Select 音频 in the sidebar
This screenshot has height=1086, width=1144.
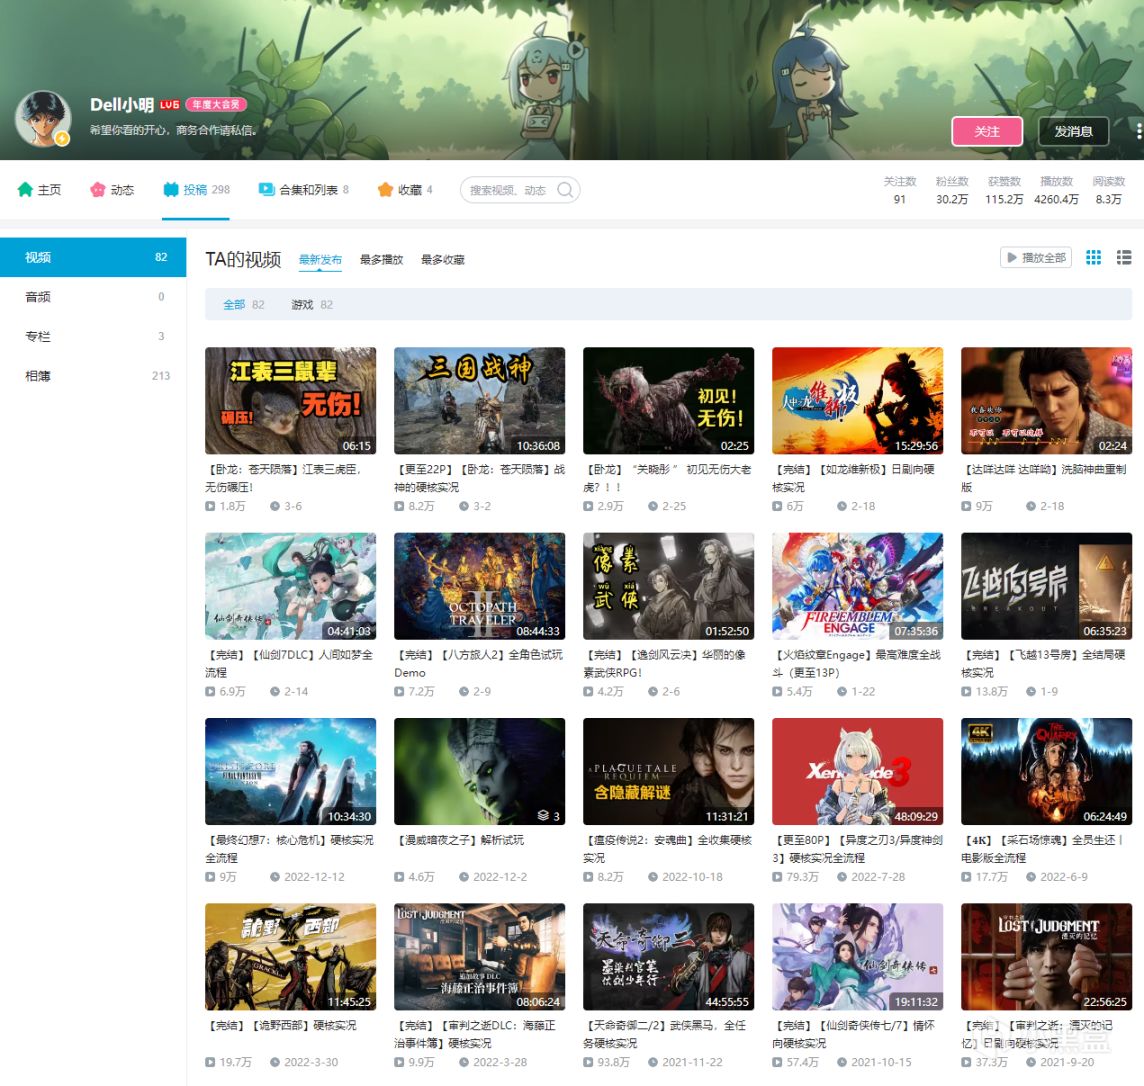tap(93, 297)
